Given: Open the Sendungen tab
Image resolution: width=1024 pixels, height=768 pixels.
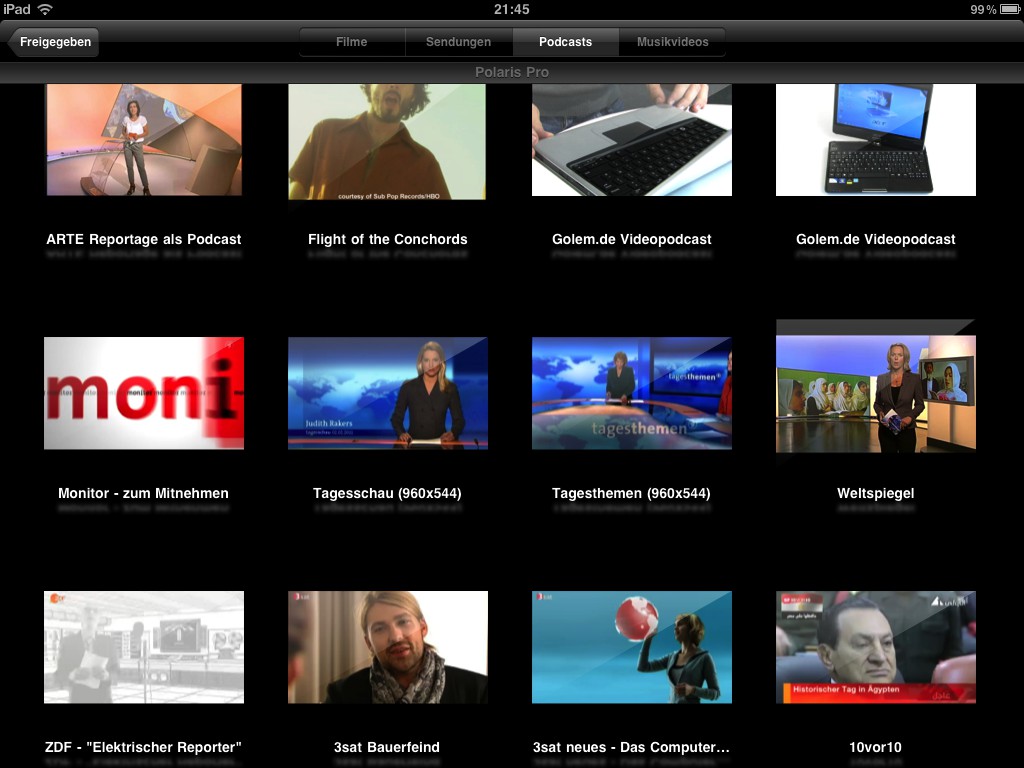Looking at the screenshot, I should pyautogui.click(x=458, y=42).
